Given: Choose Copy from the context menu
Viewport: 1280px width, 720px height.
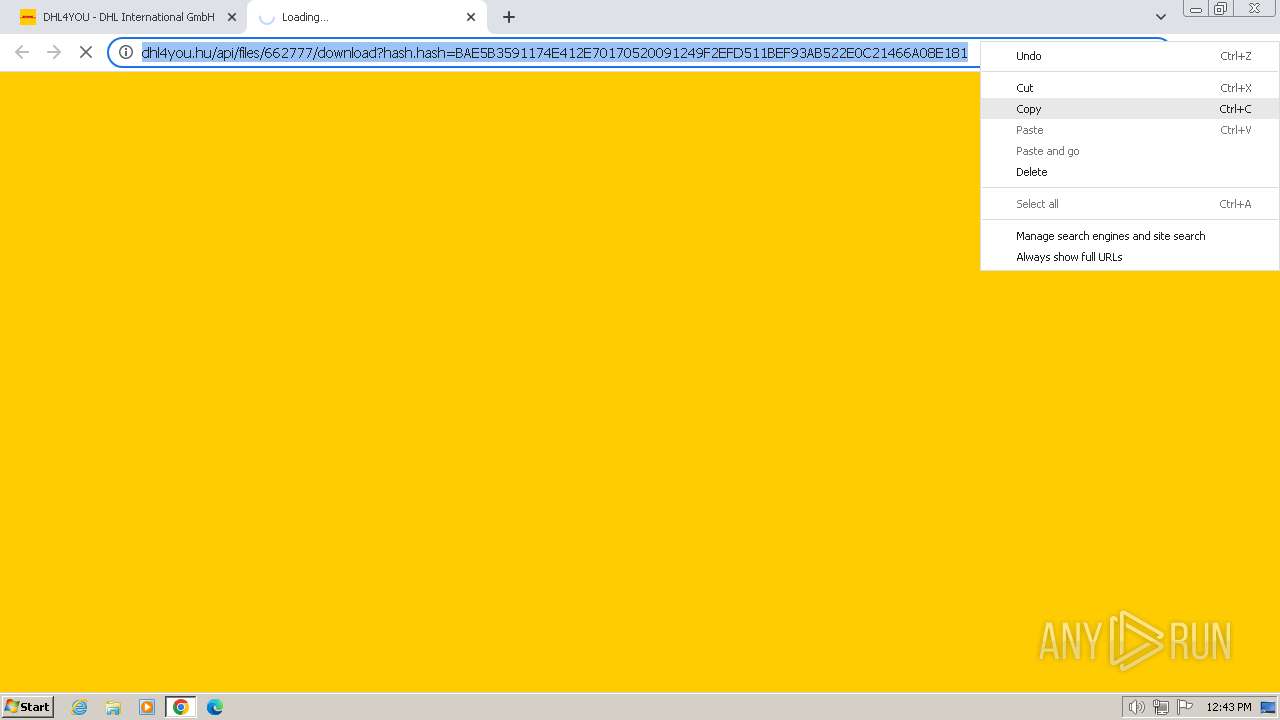Looking at the screenshot, I should coord(1130,109).
